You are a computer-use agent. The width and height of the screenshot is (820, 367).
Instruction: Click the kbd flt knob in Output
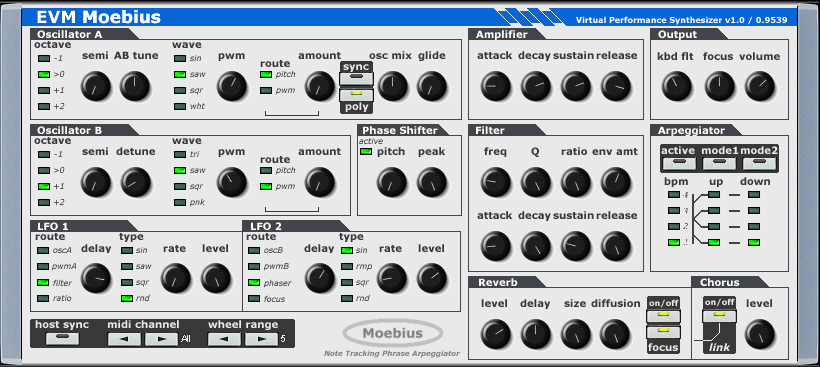click(x=677, y=86)
